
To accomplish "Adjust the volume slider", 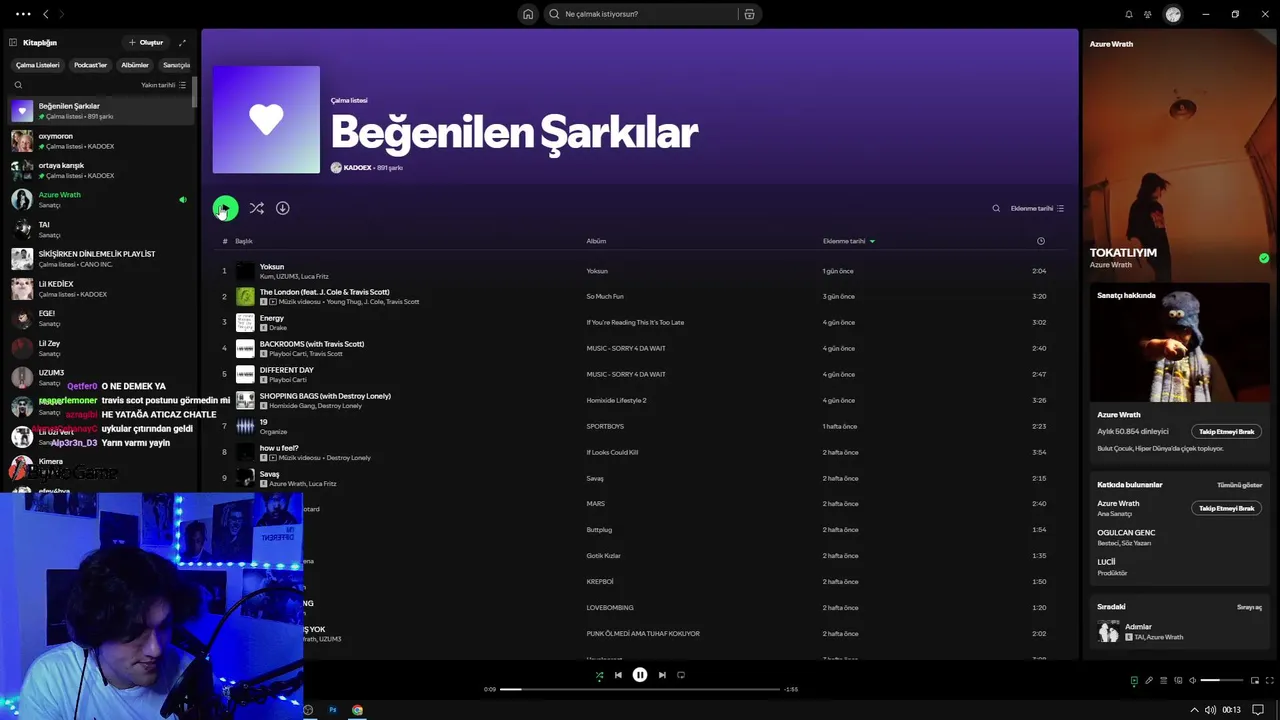I will [1222, 681].
